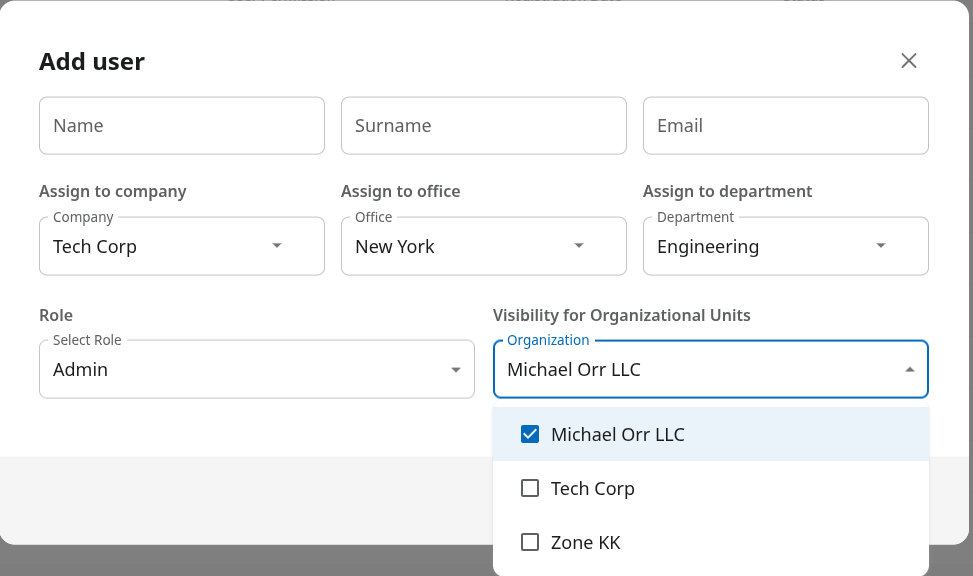
Task: Click the Select Role caret icon
Action: [x=456, y=370]
